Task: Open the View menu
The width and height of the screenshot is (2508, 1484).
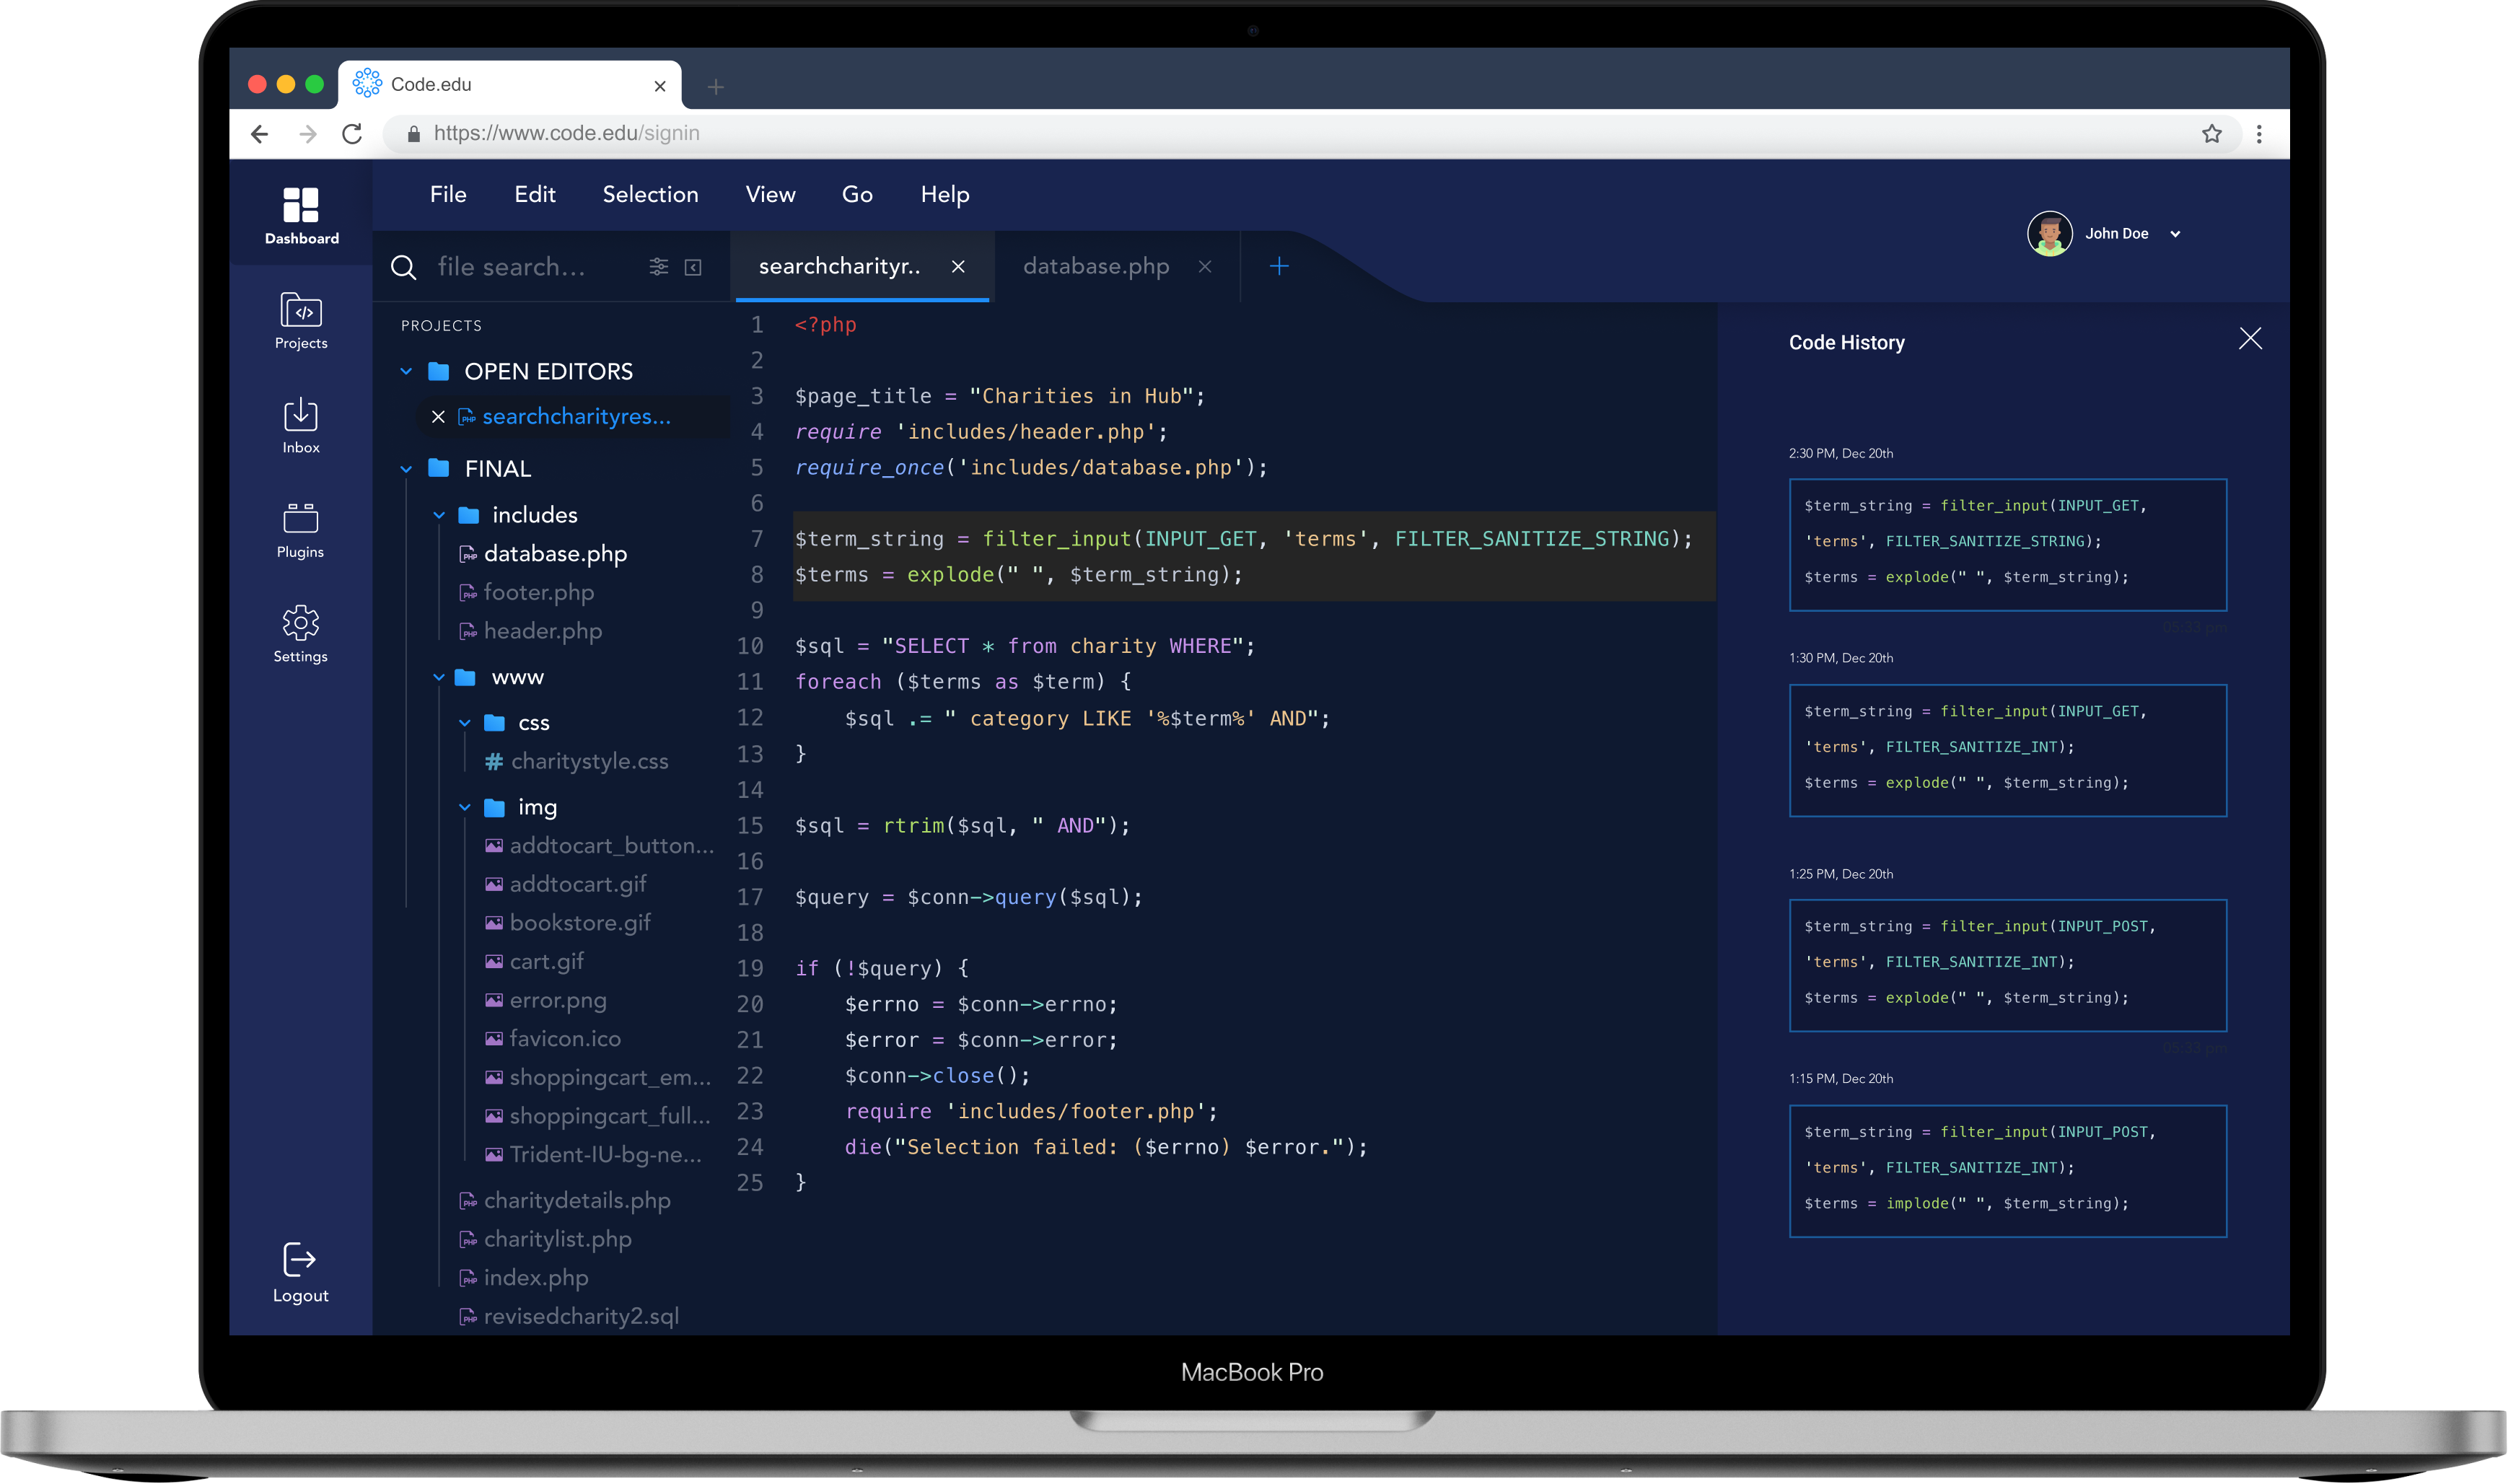Action: 770,195
